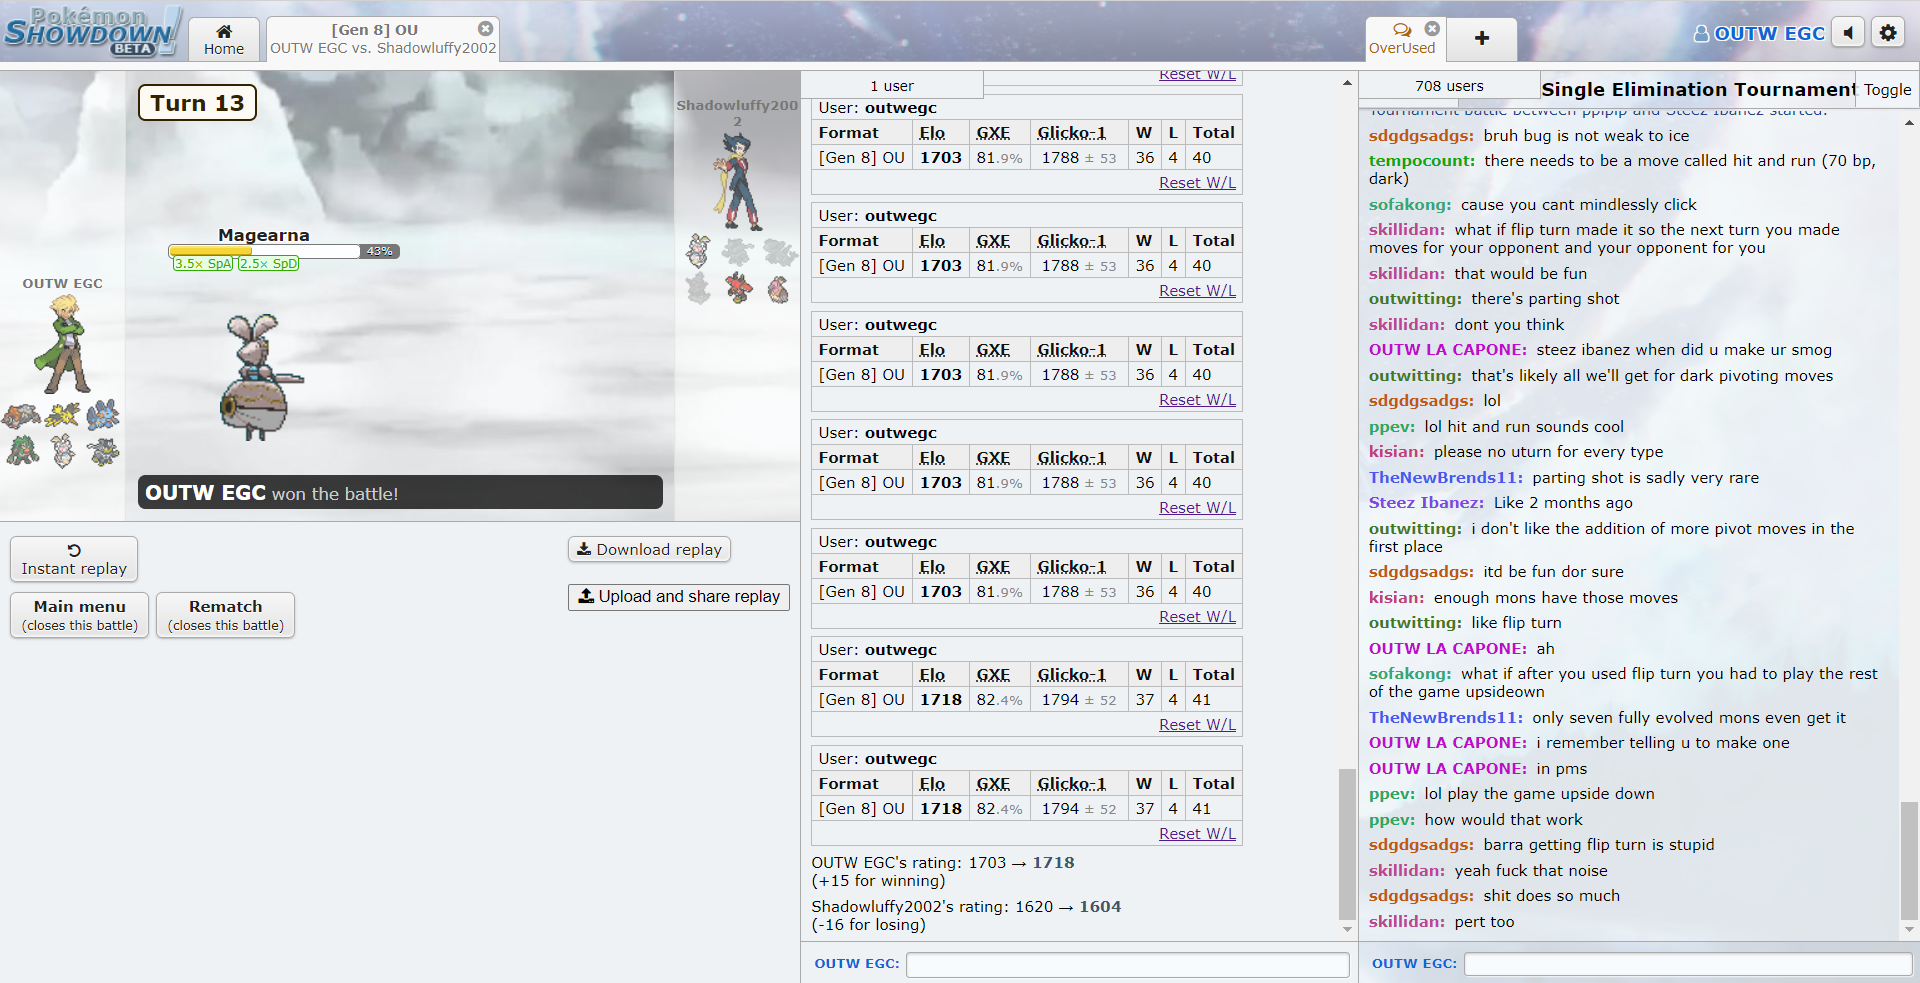Click the OUTW EGC trainer sprite
This screenshot has width=1920, height=983.
[x=65, y=344]
